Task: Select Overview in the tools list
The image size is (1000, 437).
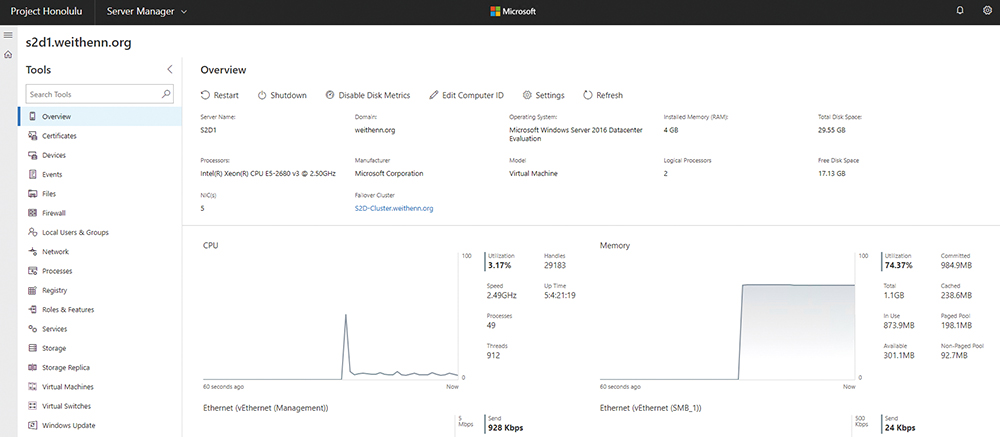Action: click(x=99, y=116)
